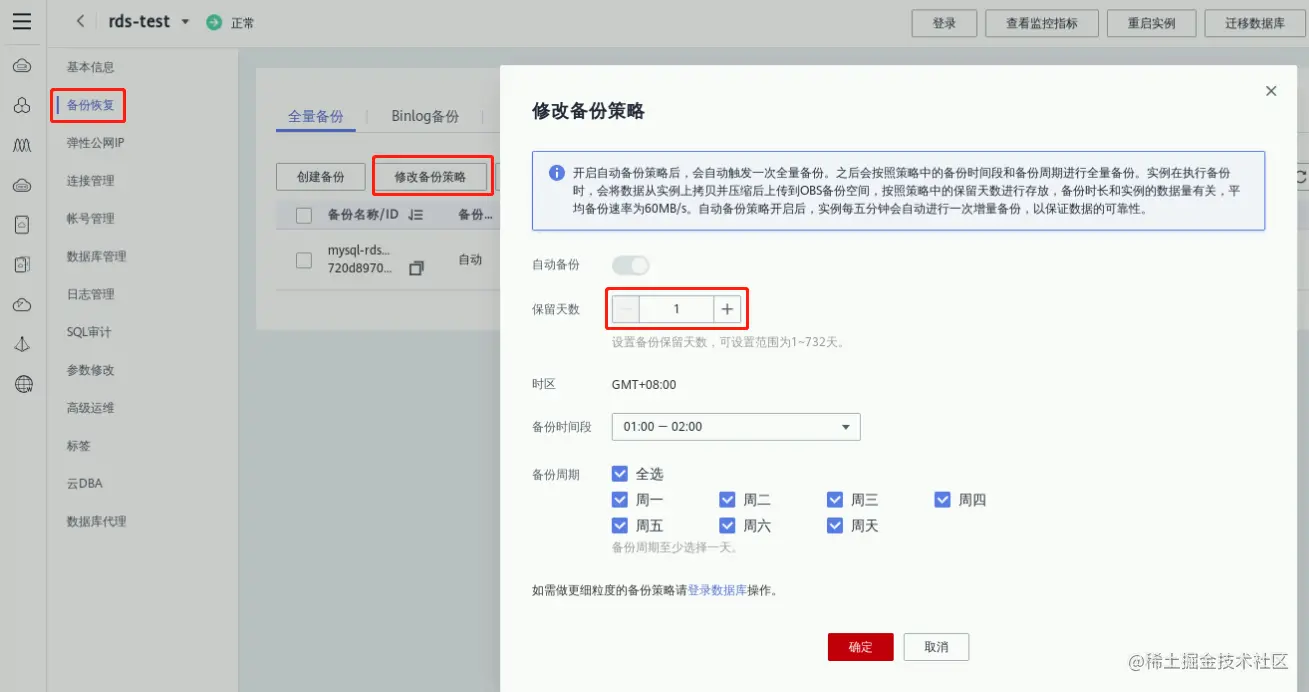1309x692 pixels.
Task: Check the mysql-rds backup row checkbox
Action: (x=304, y=260)
